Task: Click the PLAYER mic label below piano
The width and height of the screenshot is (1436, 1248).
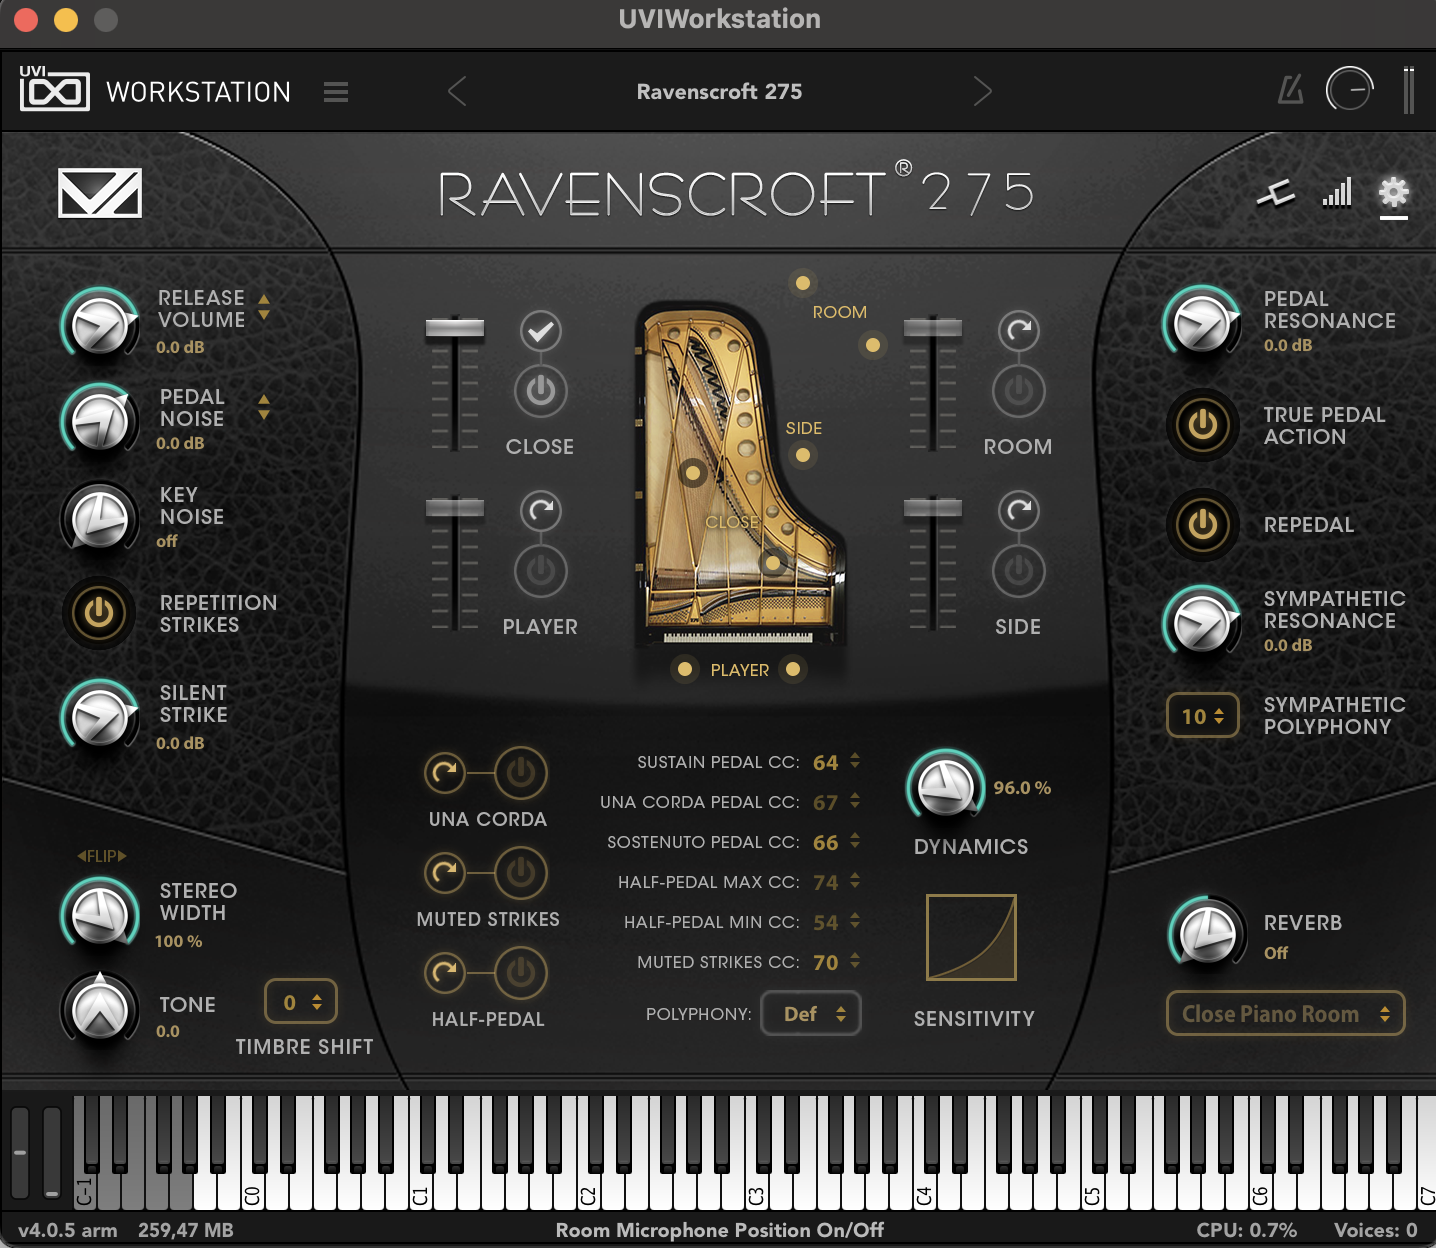Action: 740,670
